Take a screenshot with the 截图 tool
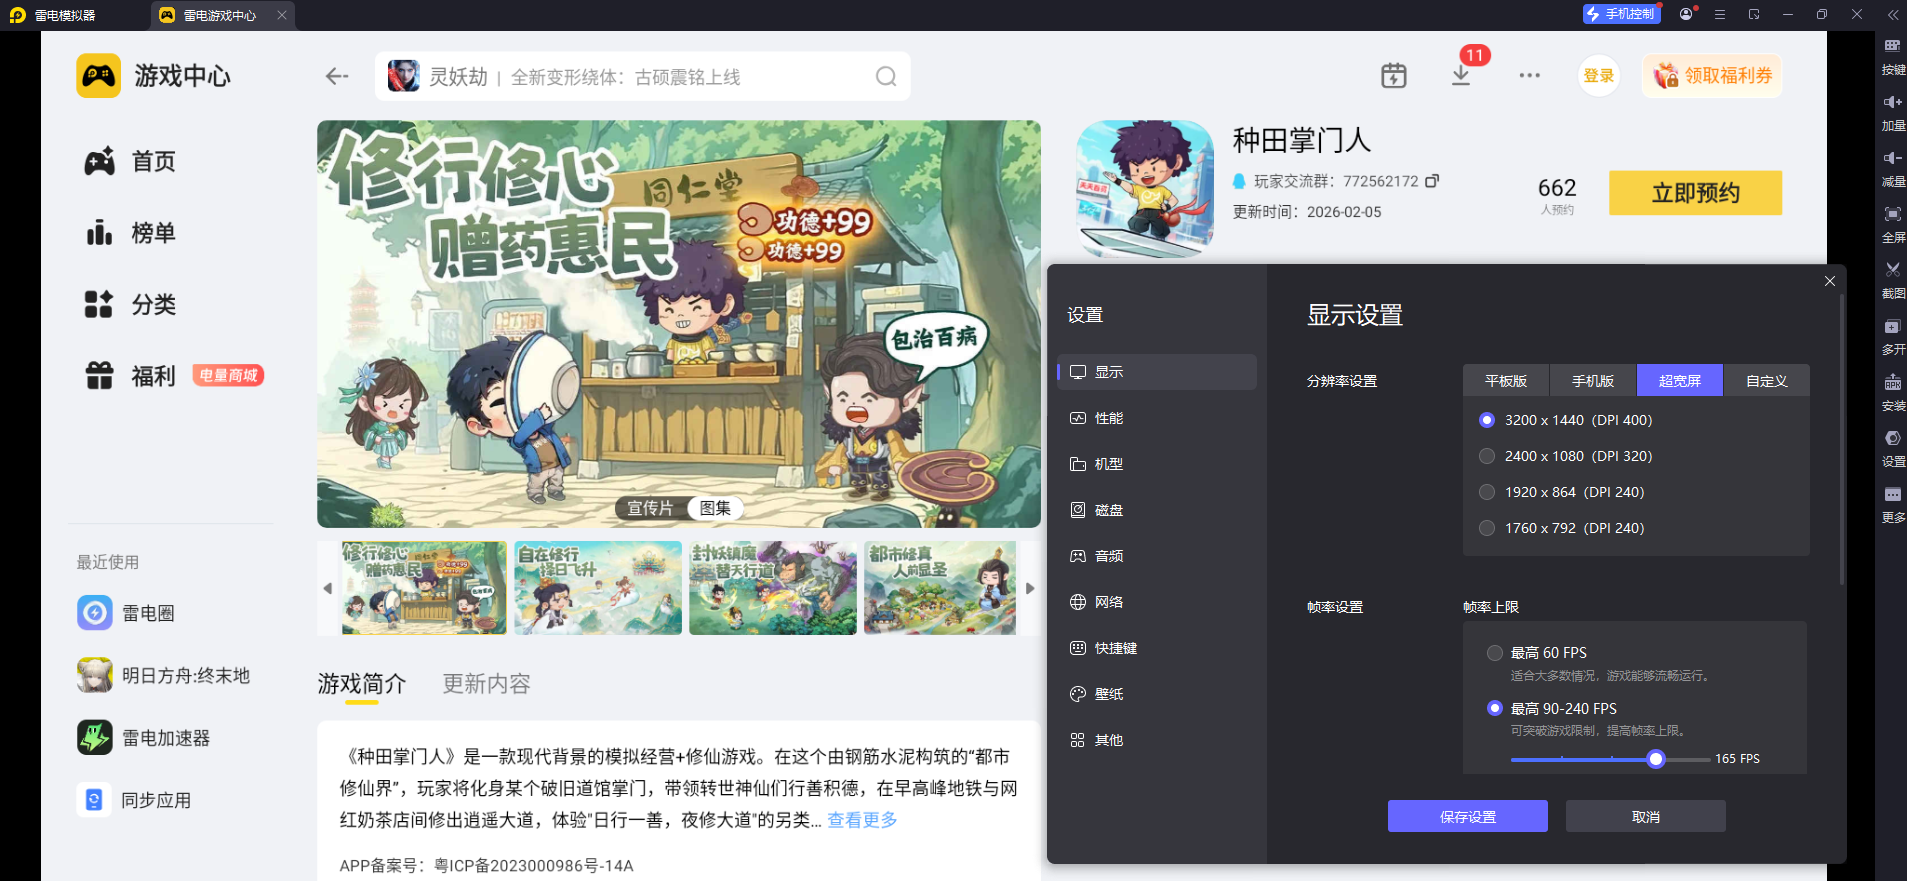The height and width of the screenshot is (881, 1907). pos(1893,281)
